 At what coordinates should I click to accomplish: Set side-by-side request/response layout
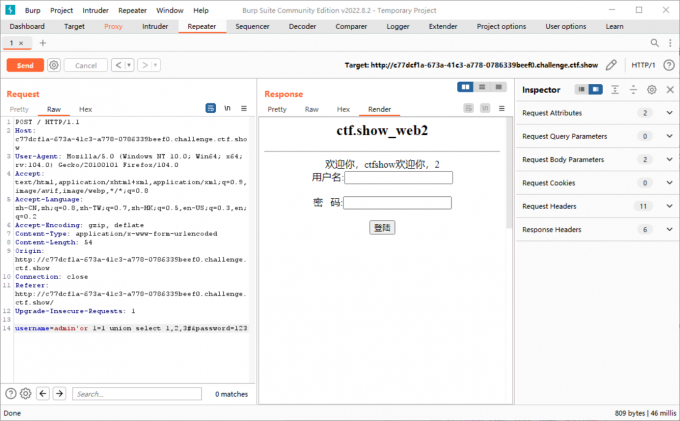pos(465,87)
